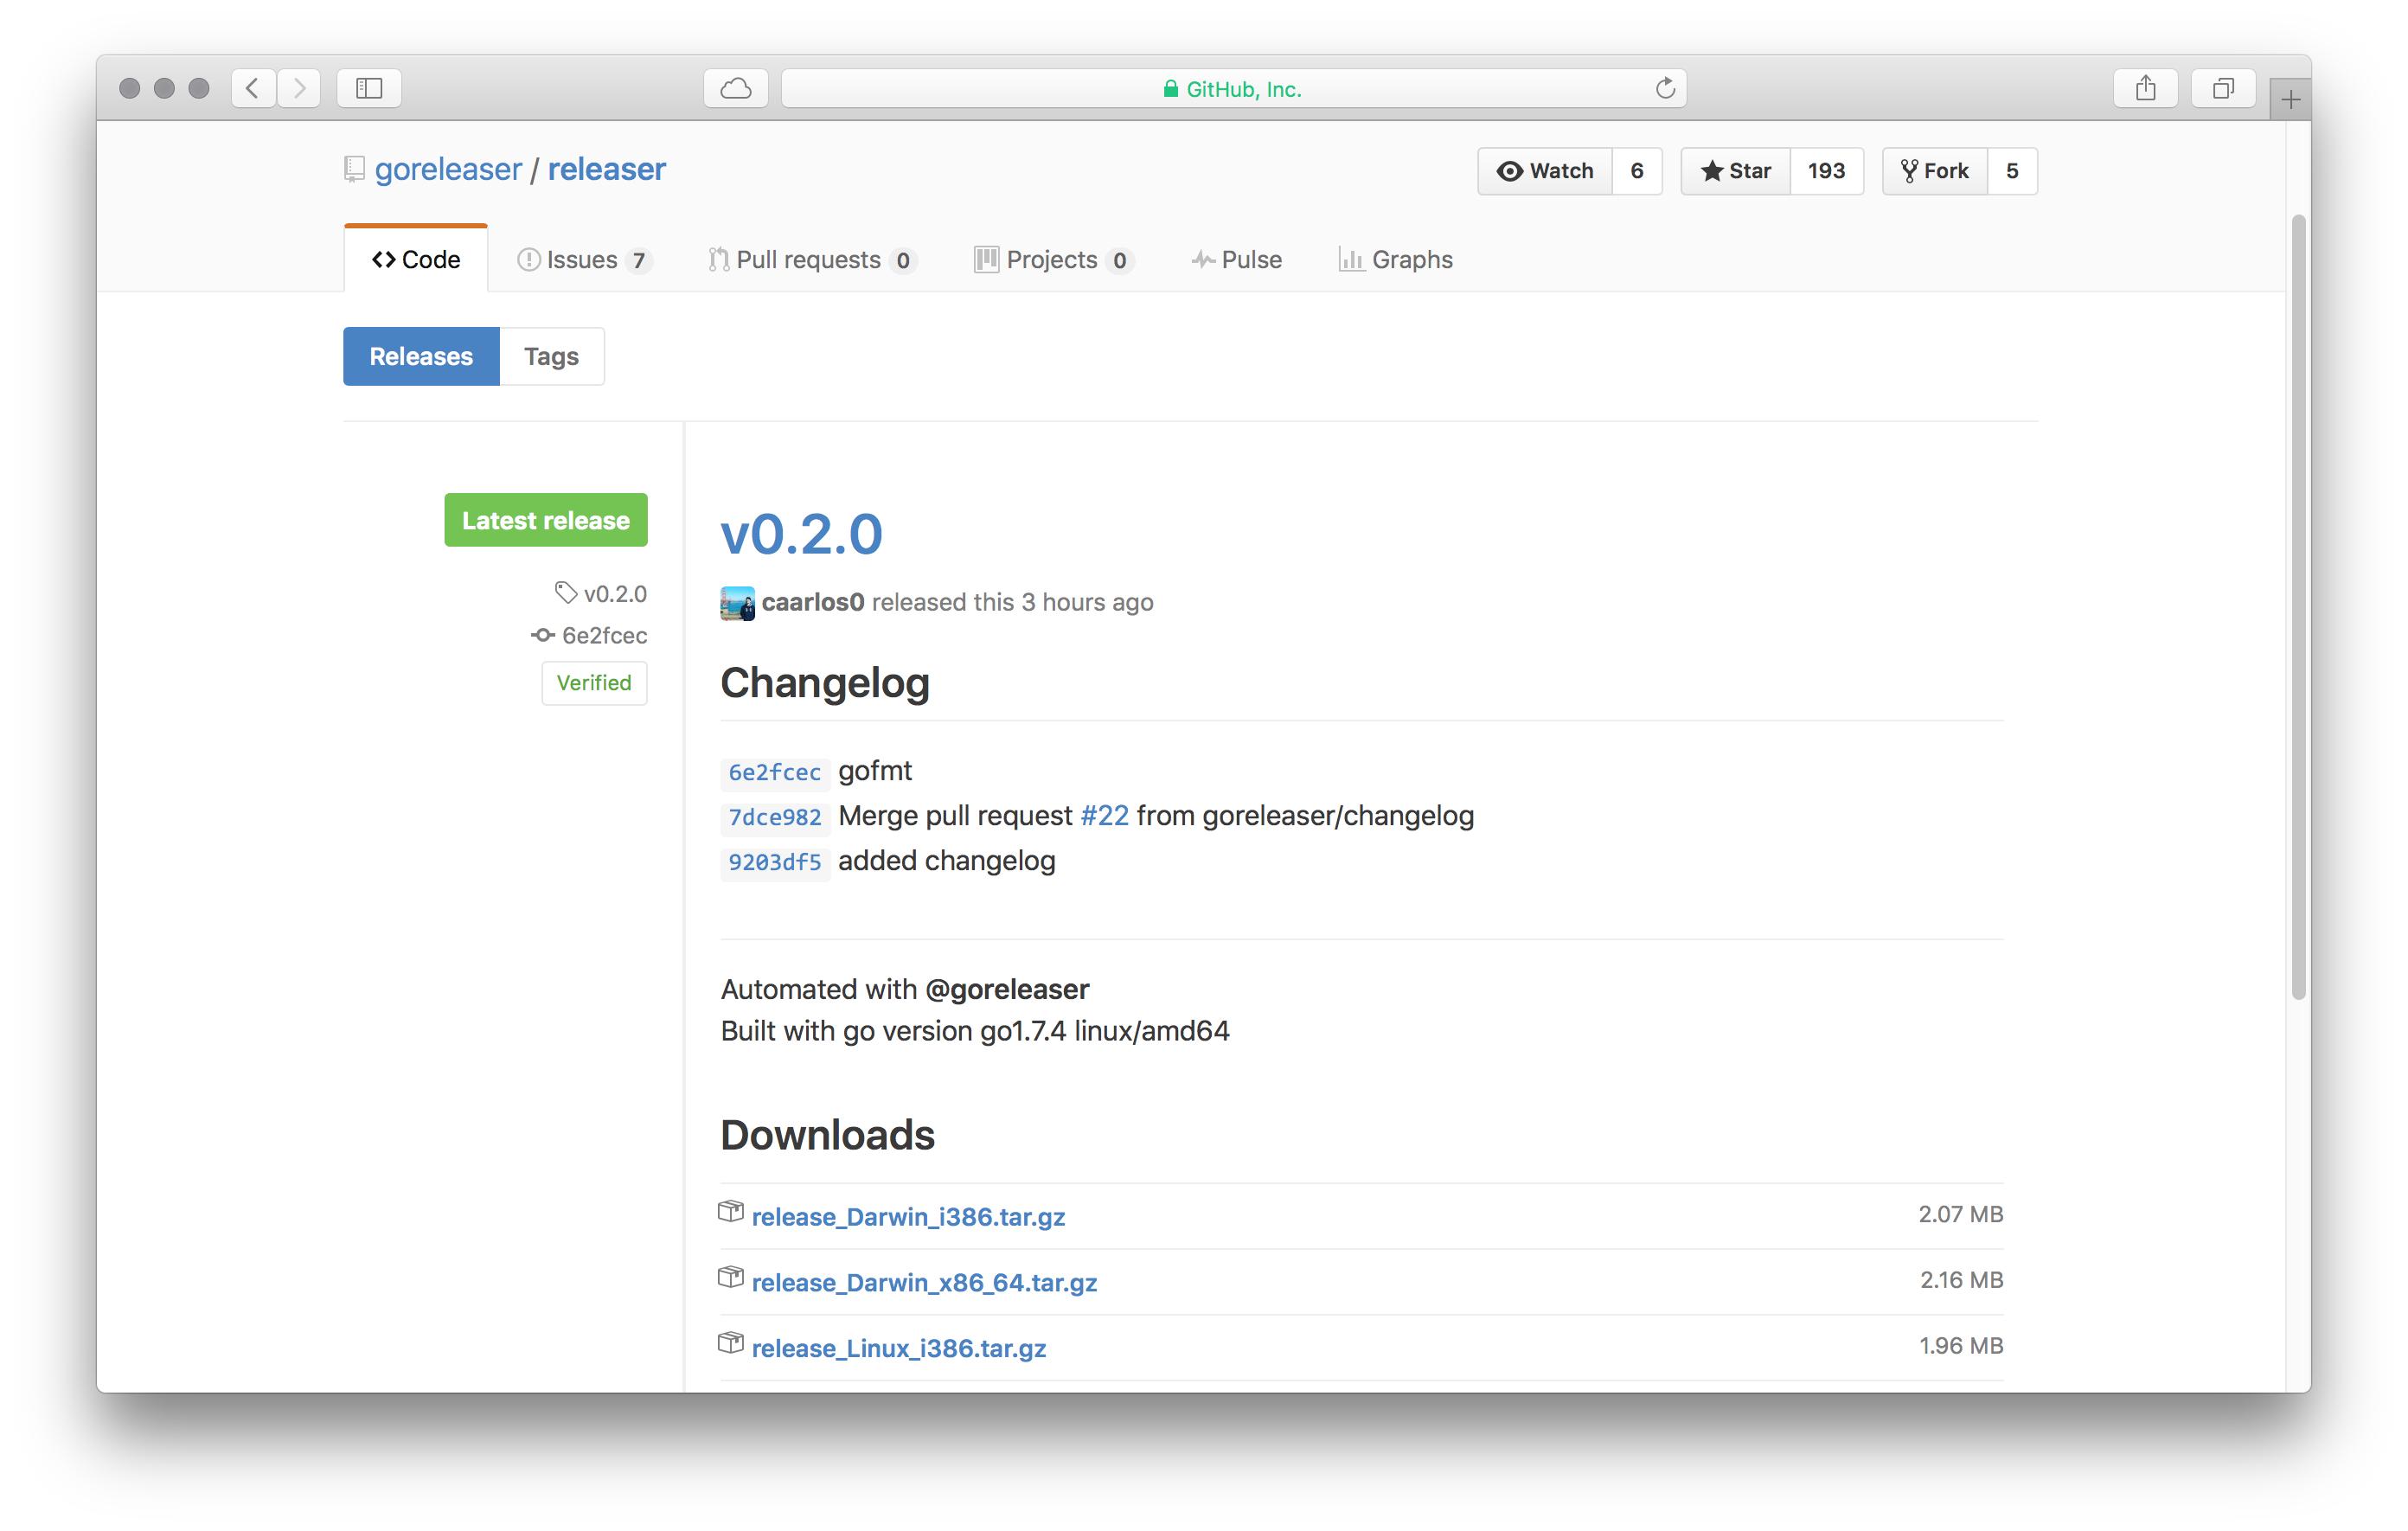Image resolution: width=2408 pixels, height=1531 pixels.
Task: Click the Verified signature badge
Action: 594,683
